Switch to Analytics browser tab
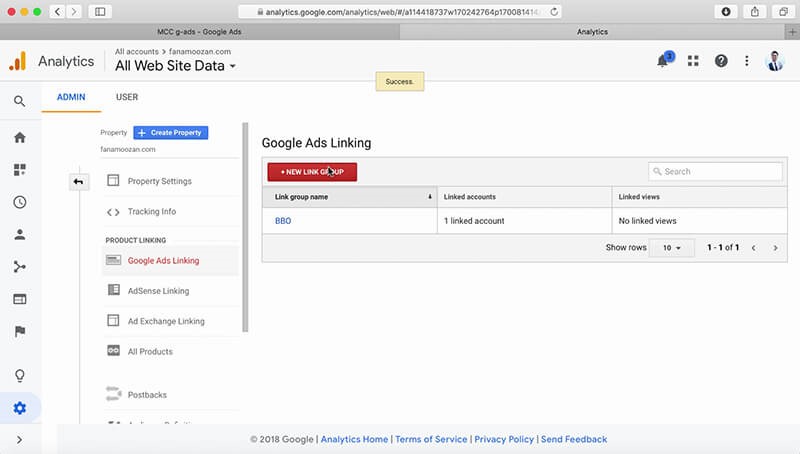 [592, 32]
